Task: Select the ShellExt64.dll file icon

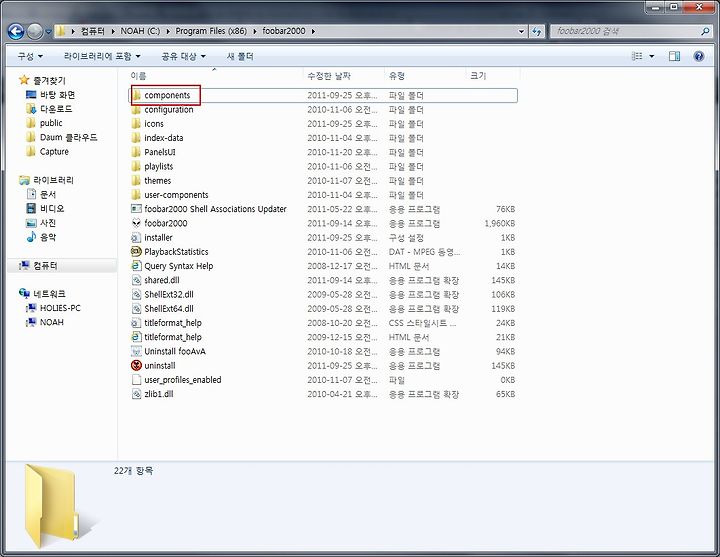Action: 136,309
